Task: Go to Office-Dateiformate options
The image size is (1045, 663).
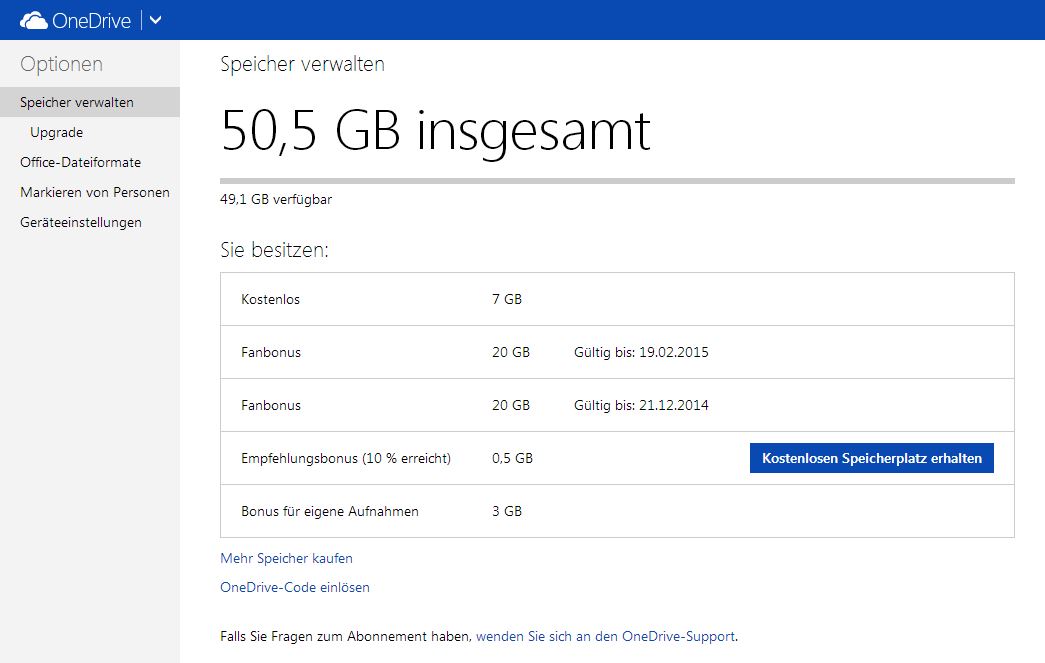Action: coord(80,162)
